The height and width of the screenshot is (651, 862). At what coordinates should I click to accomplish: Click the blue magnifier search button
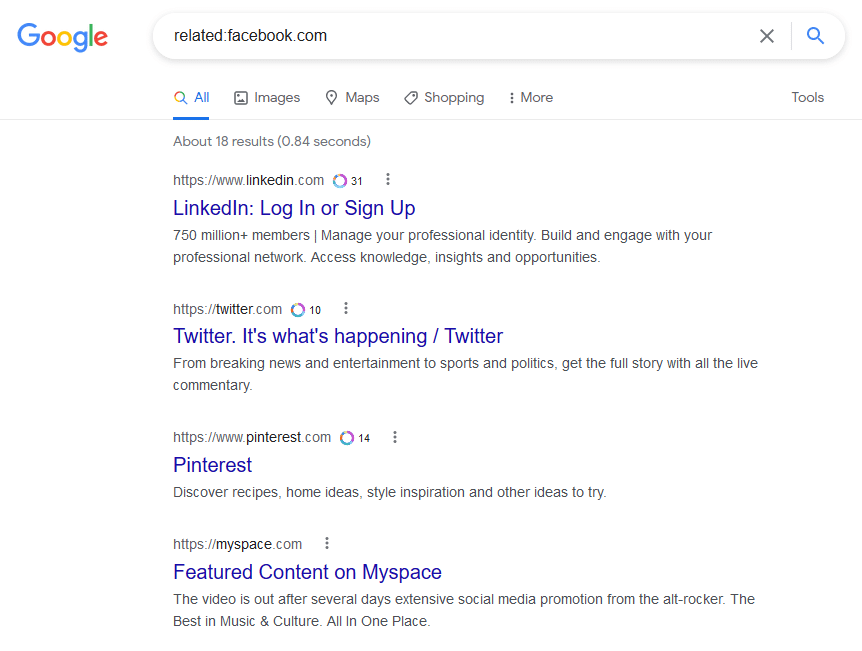[815, 36]
